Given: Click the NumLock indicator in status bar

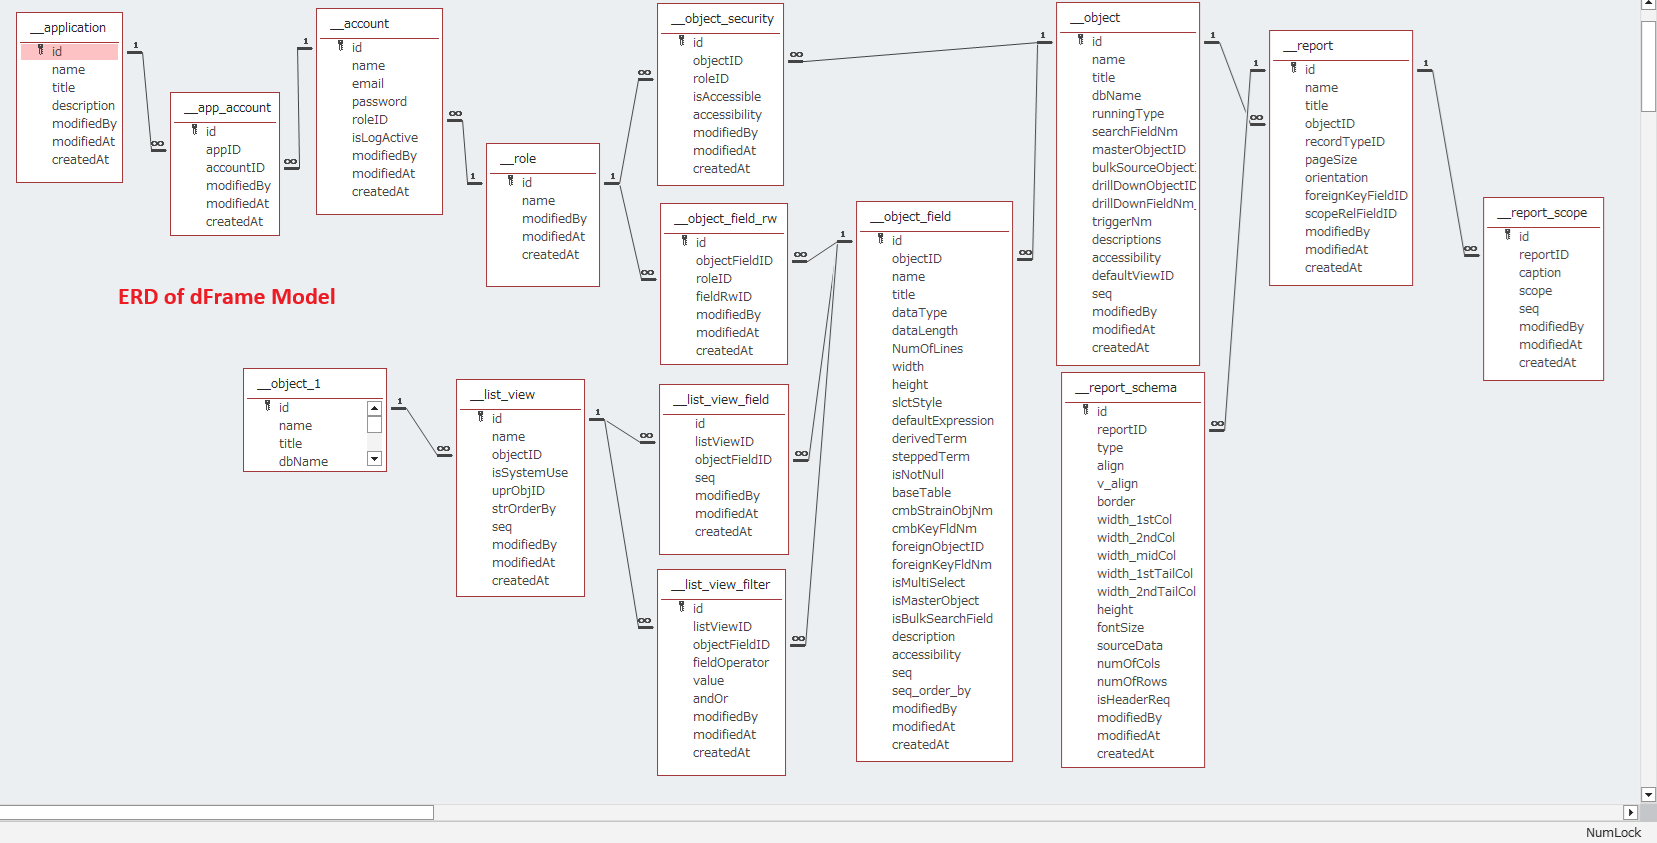Looking at the screenshot, I should (x=1613, y=832).
